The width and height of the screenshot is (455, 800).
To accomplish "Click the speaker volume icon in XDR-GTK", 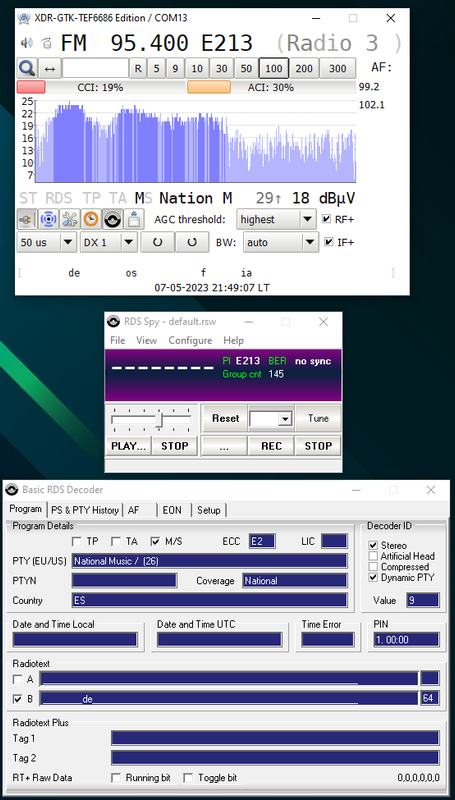I will 26,43.
